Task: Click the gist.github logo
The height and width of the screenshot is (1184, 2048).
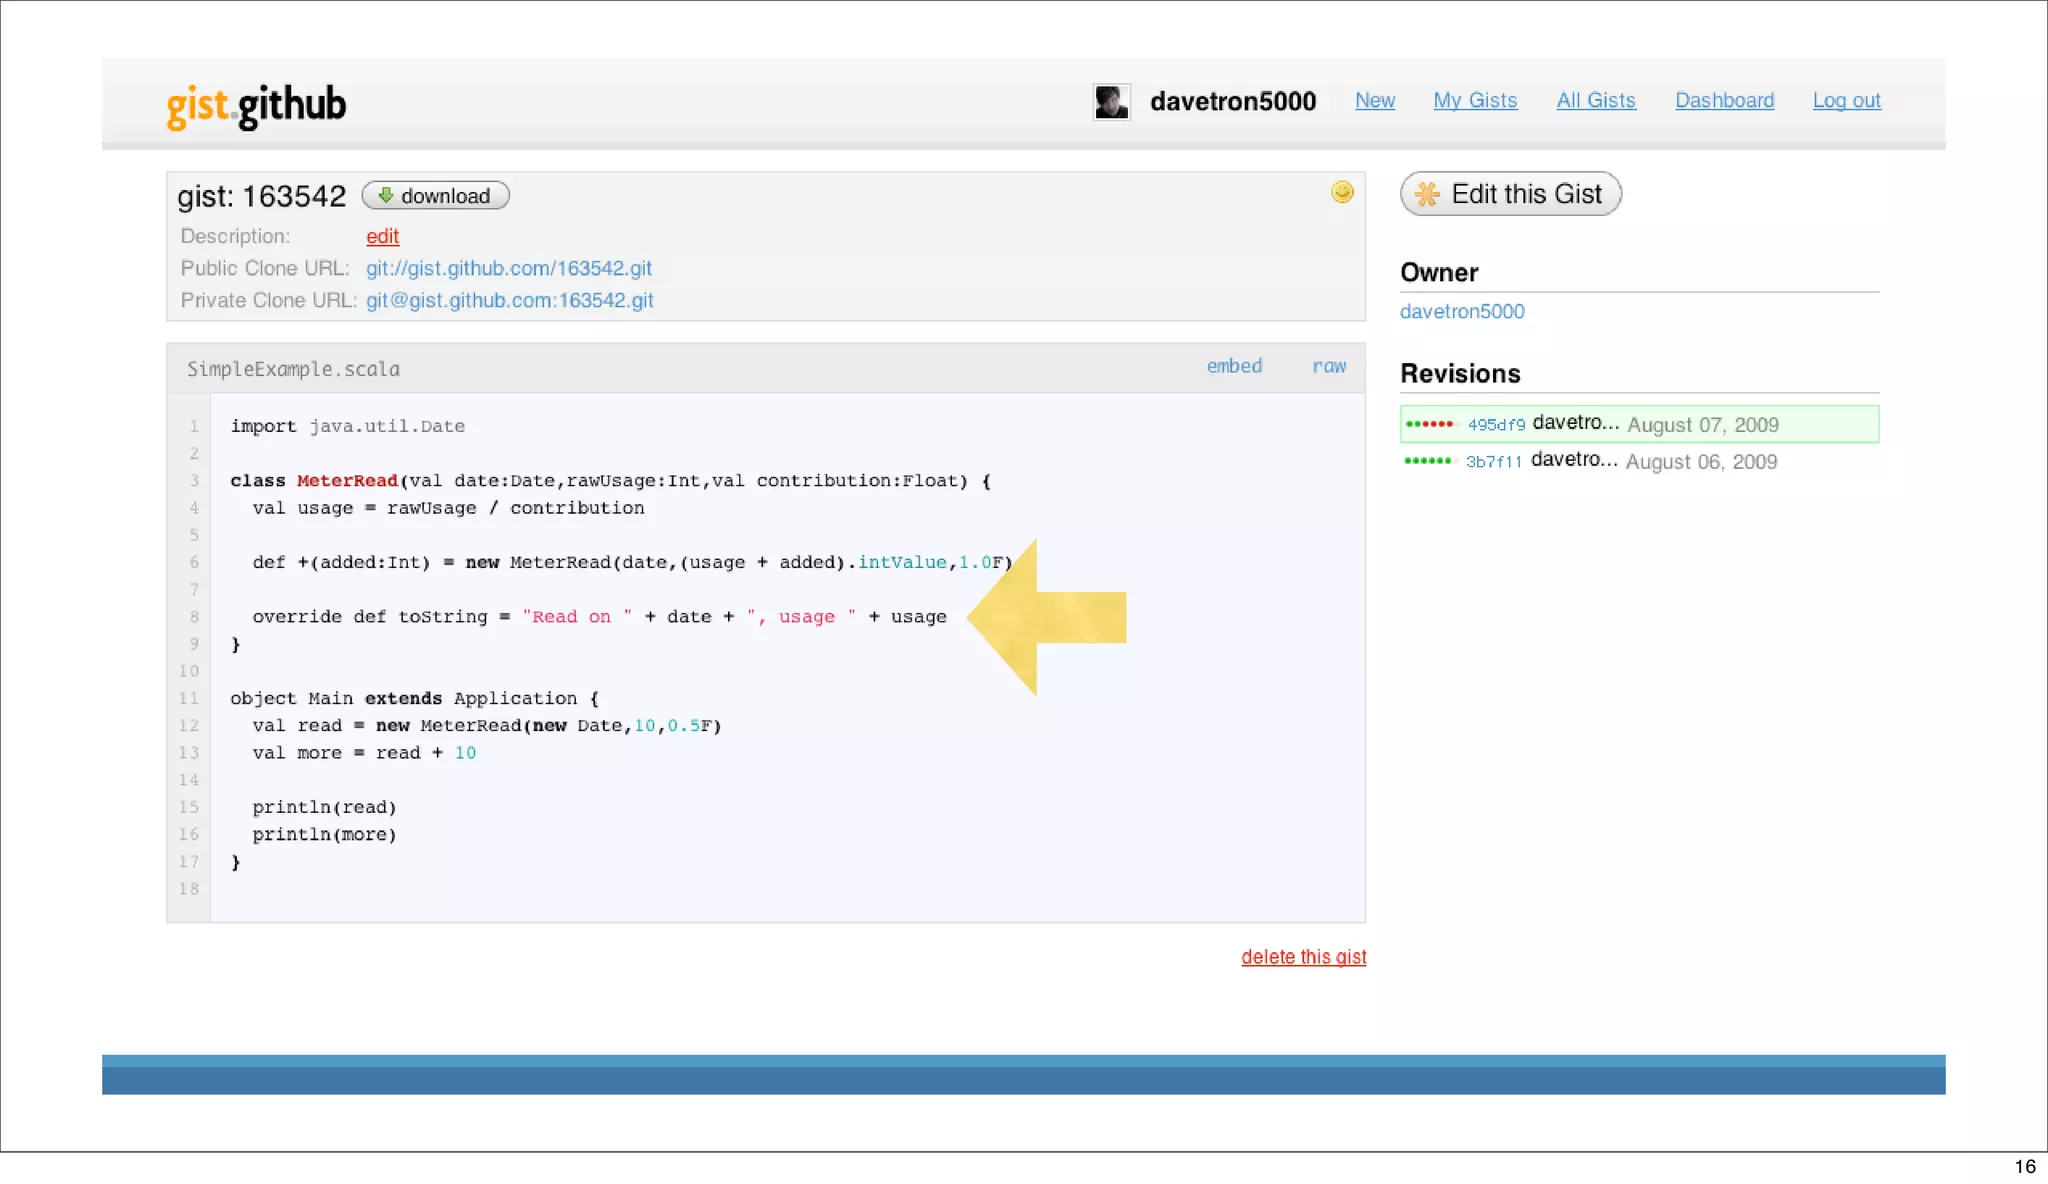Action: (256, 105)
